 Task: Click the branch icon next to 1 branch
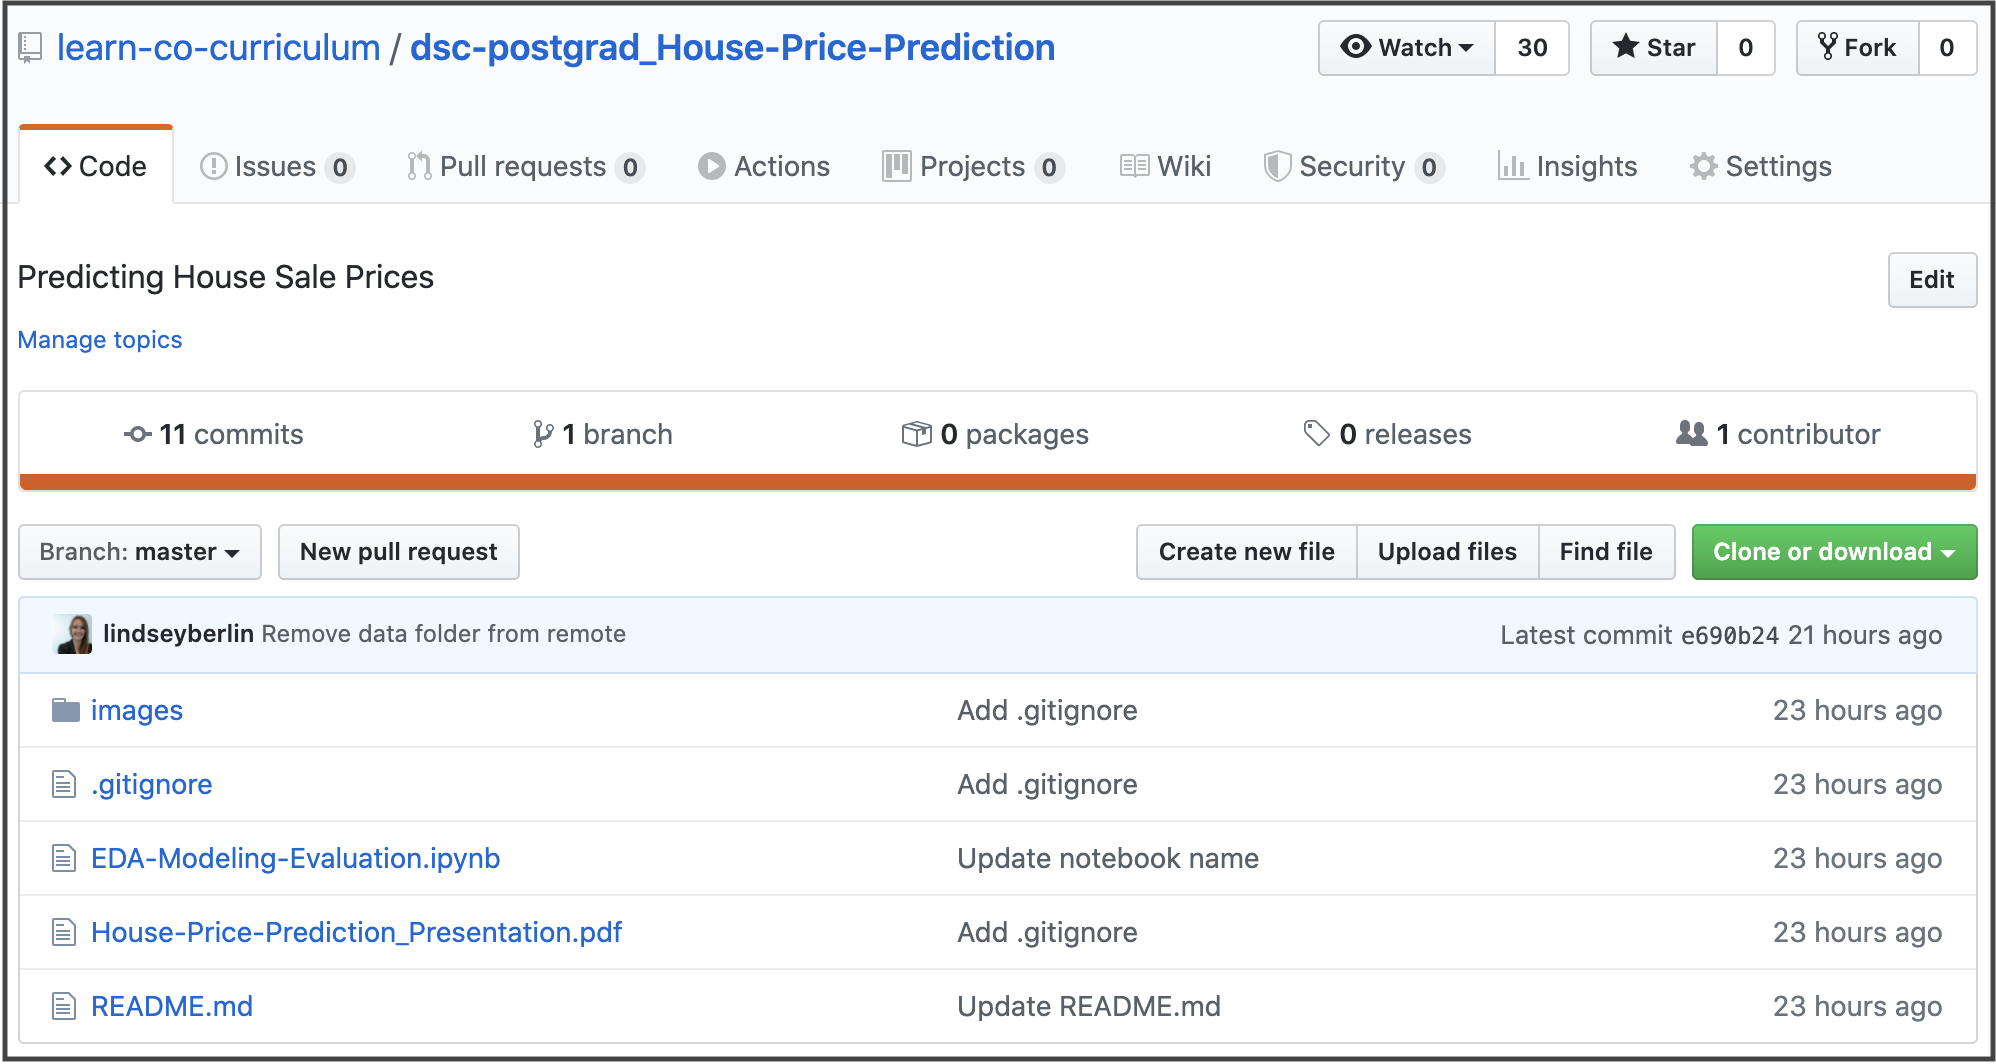(x=543, y=434)
